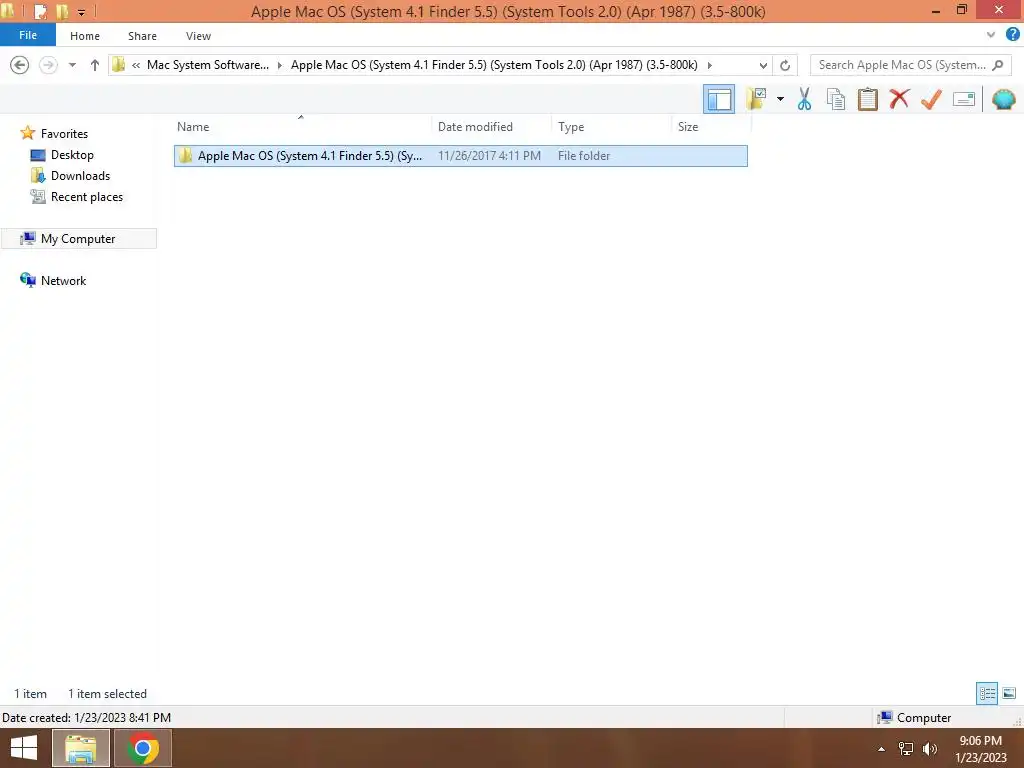Open Recent places in navigation pane
This screenshot has height=768, width=1024.
pyautogui.click(x=87, y=197)
